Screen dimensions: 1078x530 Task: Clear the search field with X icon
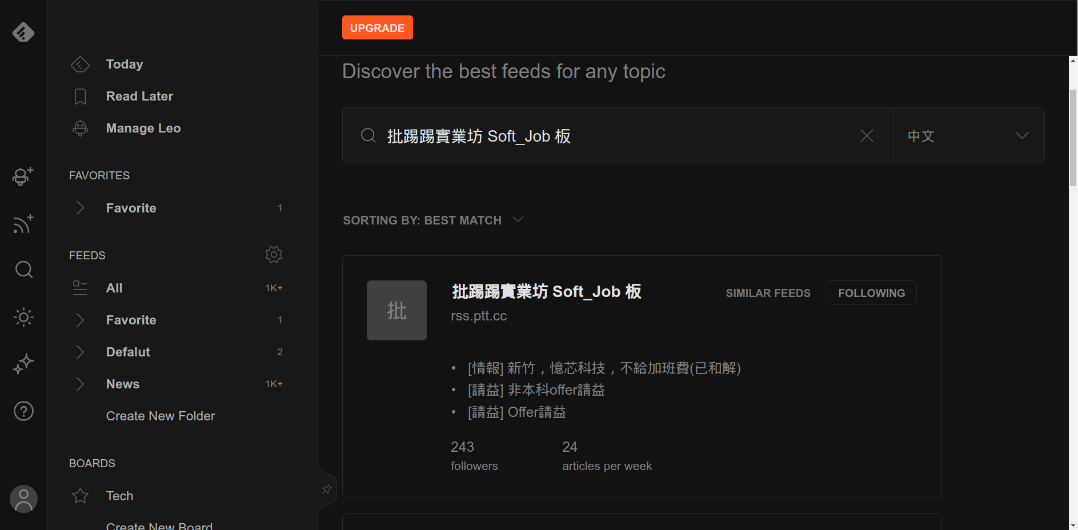[867, 136]
